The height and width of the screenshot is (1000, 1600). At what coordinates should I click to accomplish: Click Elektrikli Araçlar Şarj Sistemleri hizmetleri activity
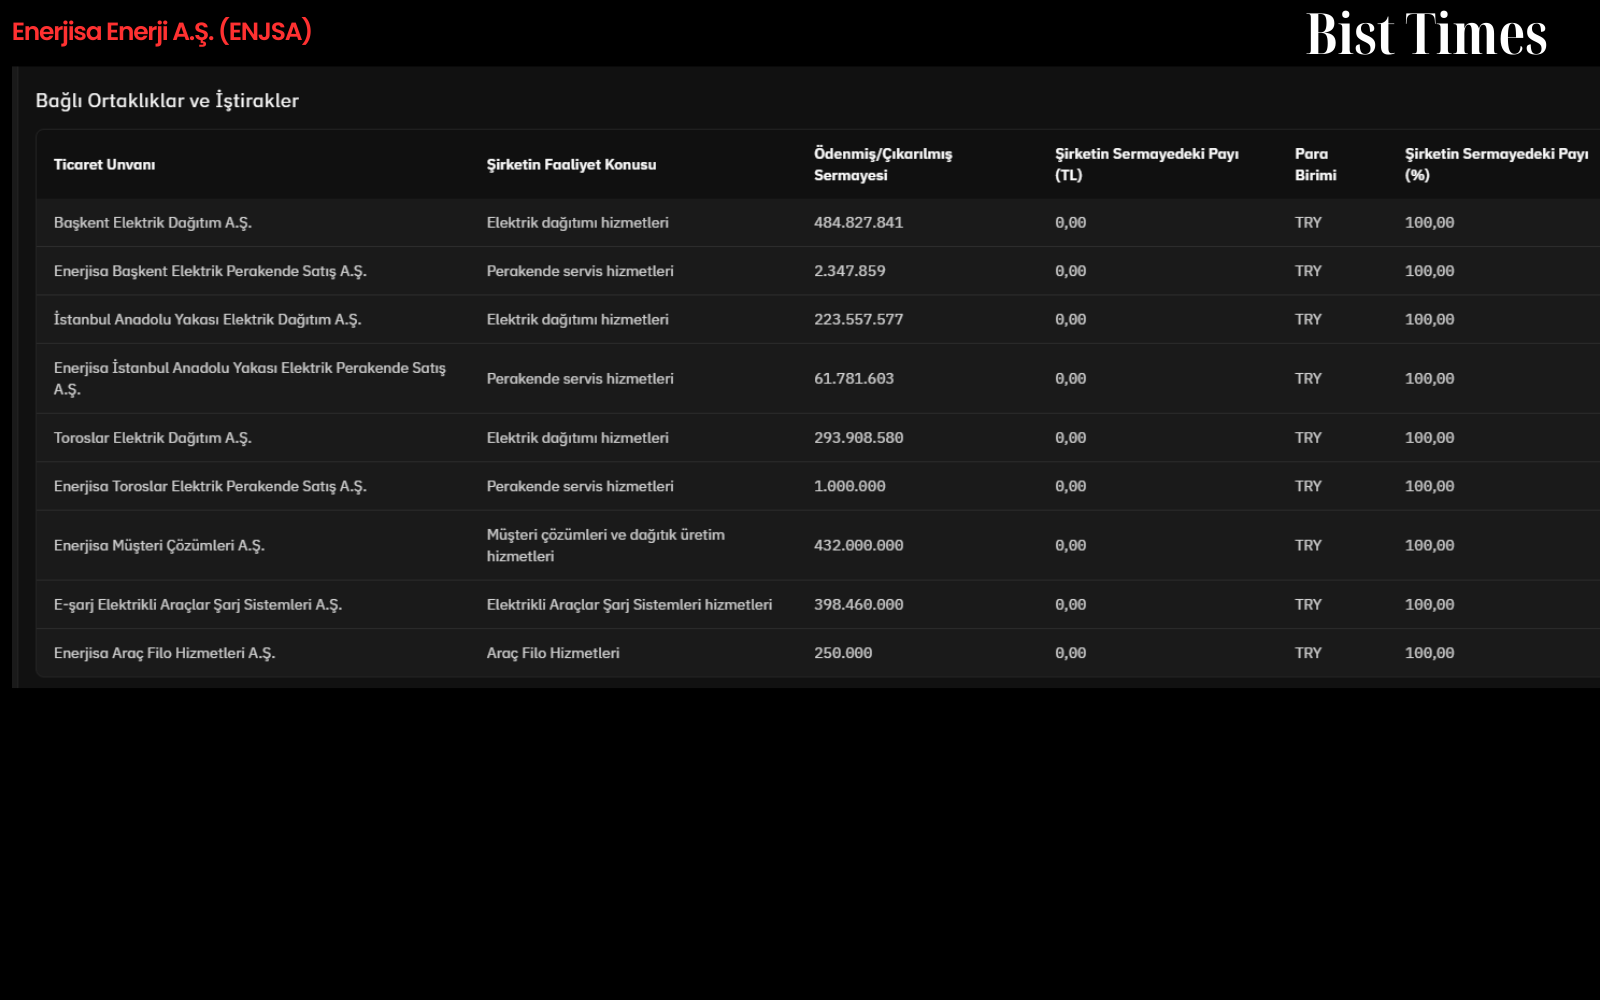[629, 605]
